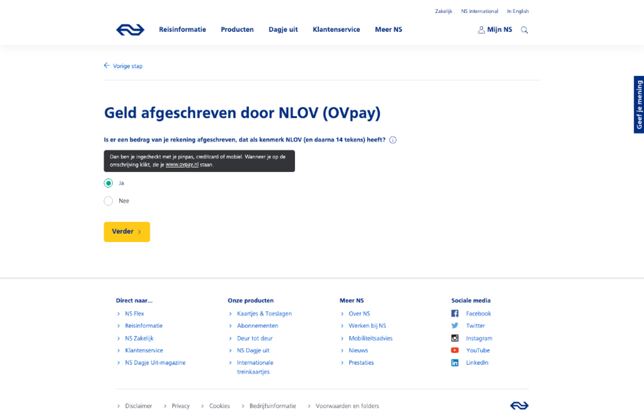644x419 pixels.
Task: Open the www.ovpay.nl link in tooltip
Action: tap(182, 165)
